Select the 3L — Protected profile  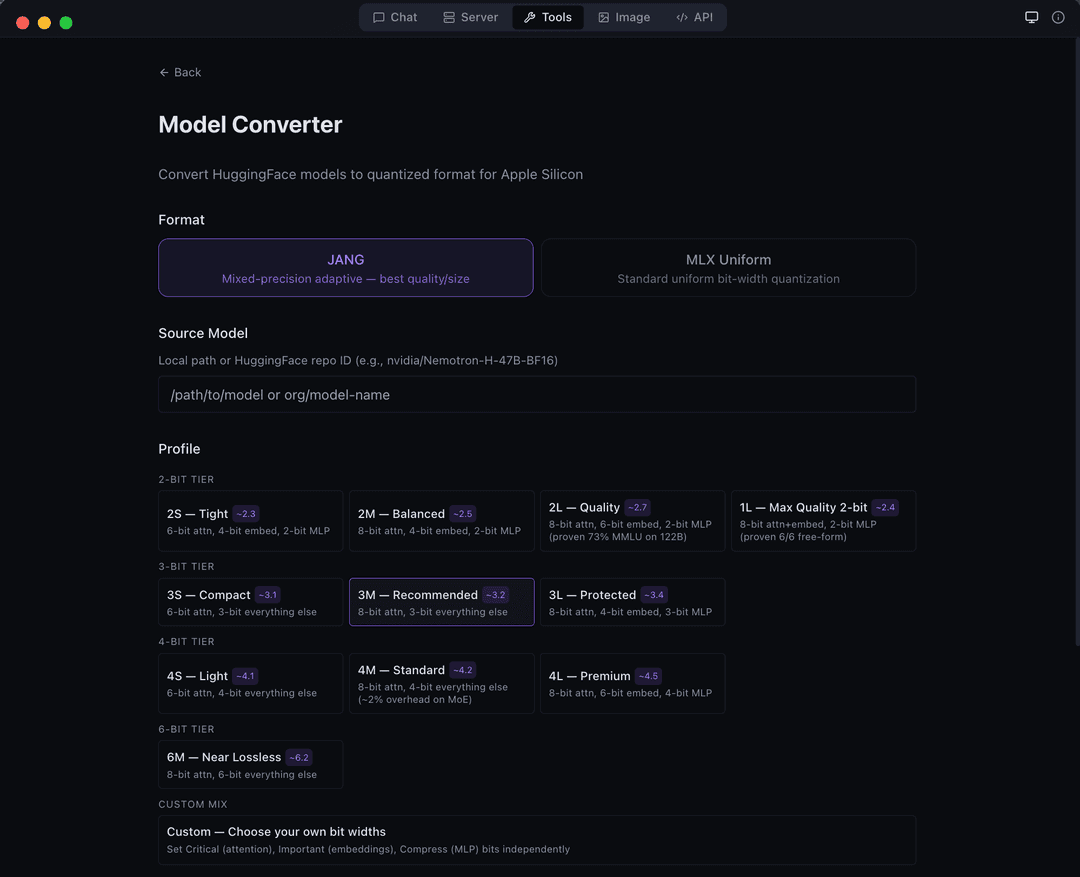coord(632,602)
